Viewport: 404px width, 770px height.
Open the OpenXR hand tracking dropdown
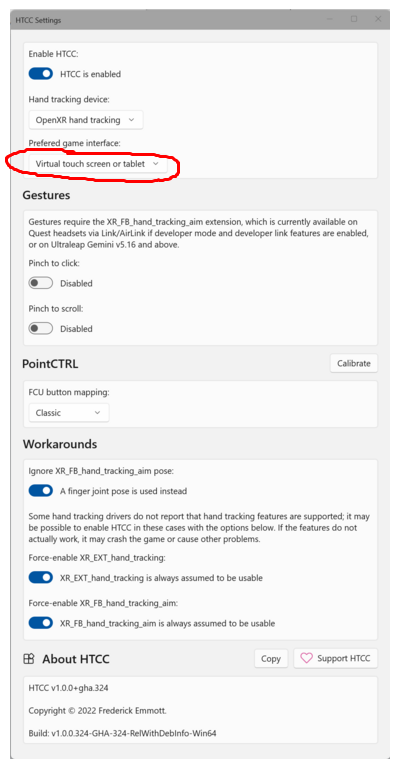[x=86, y=120]
